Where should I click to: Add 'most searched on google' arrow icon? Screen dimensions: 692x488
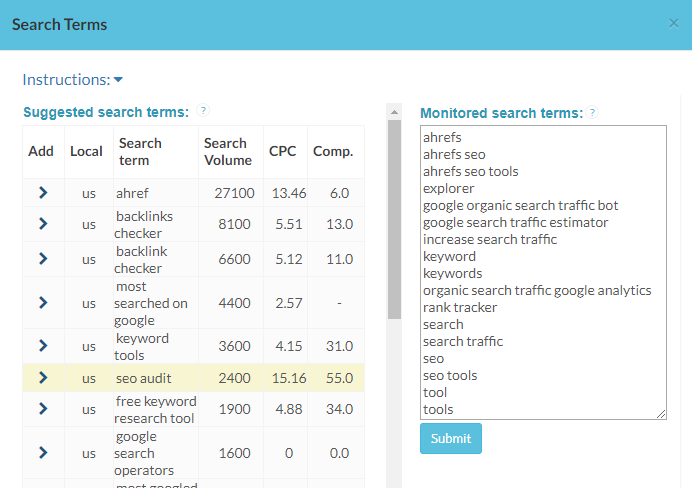43,303
